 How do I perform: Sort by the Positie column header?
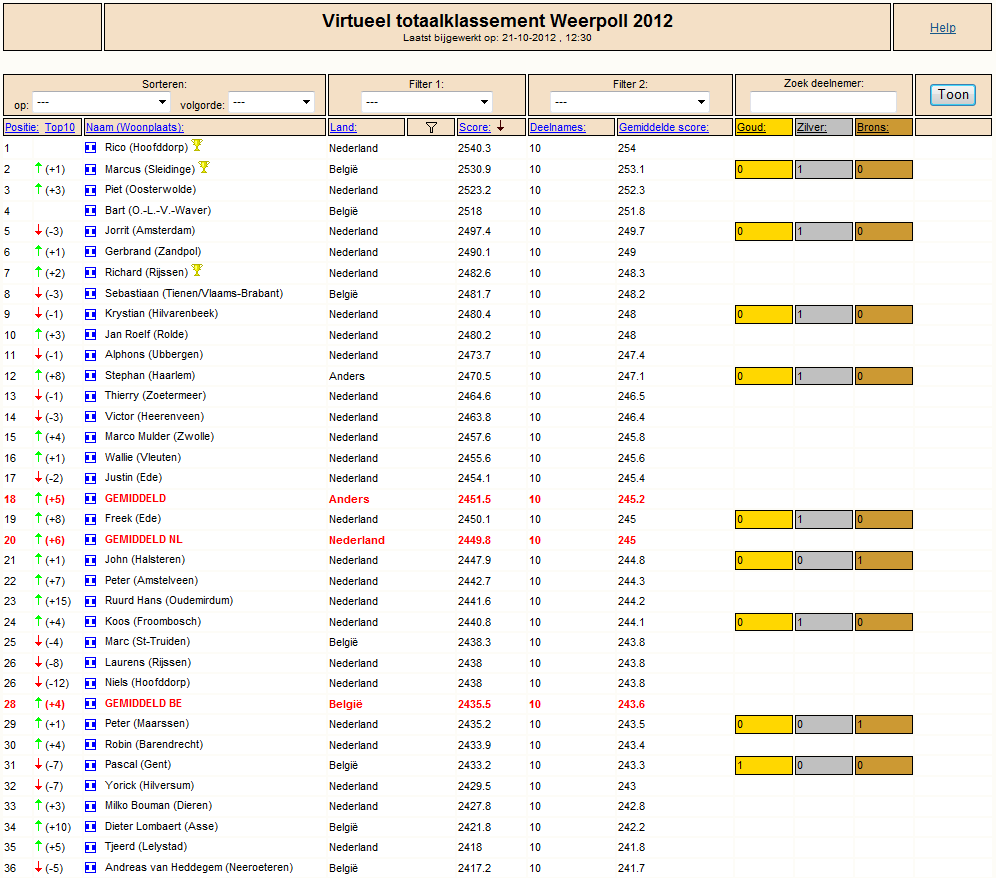click(x=22, y=127)
